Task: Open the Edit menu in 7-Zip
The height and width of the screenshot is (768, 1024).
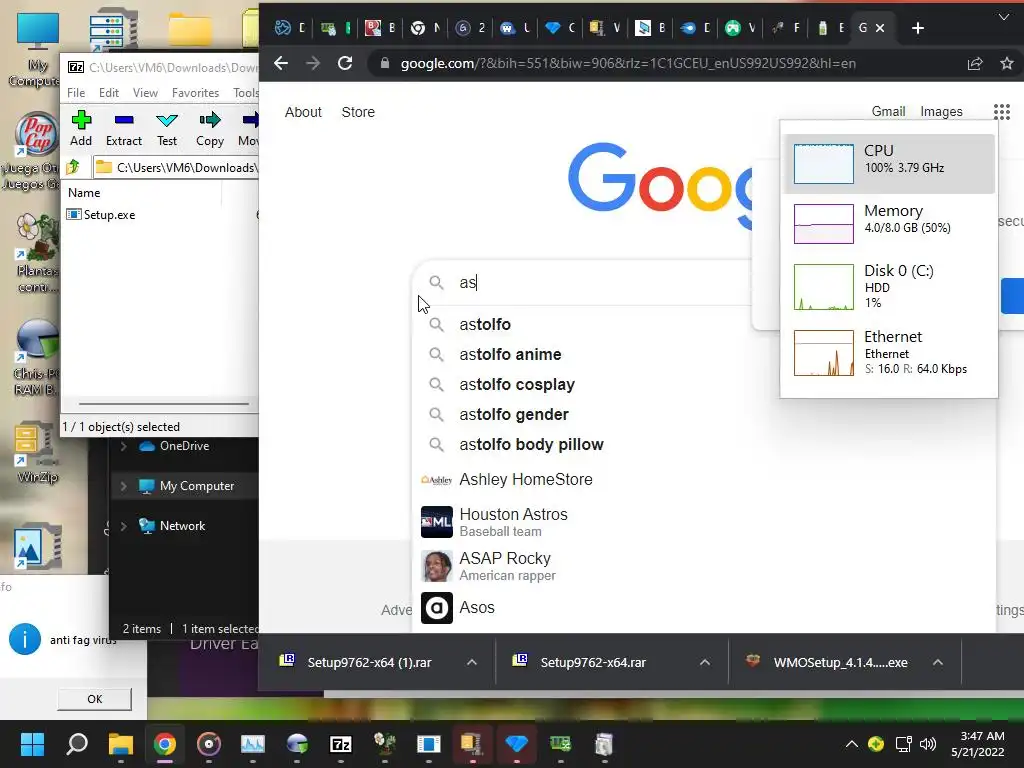Action: [x=108, y=93]
